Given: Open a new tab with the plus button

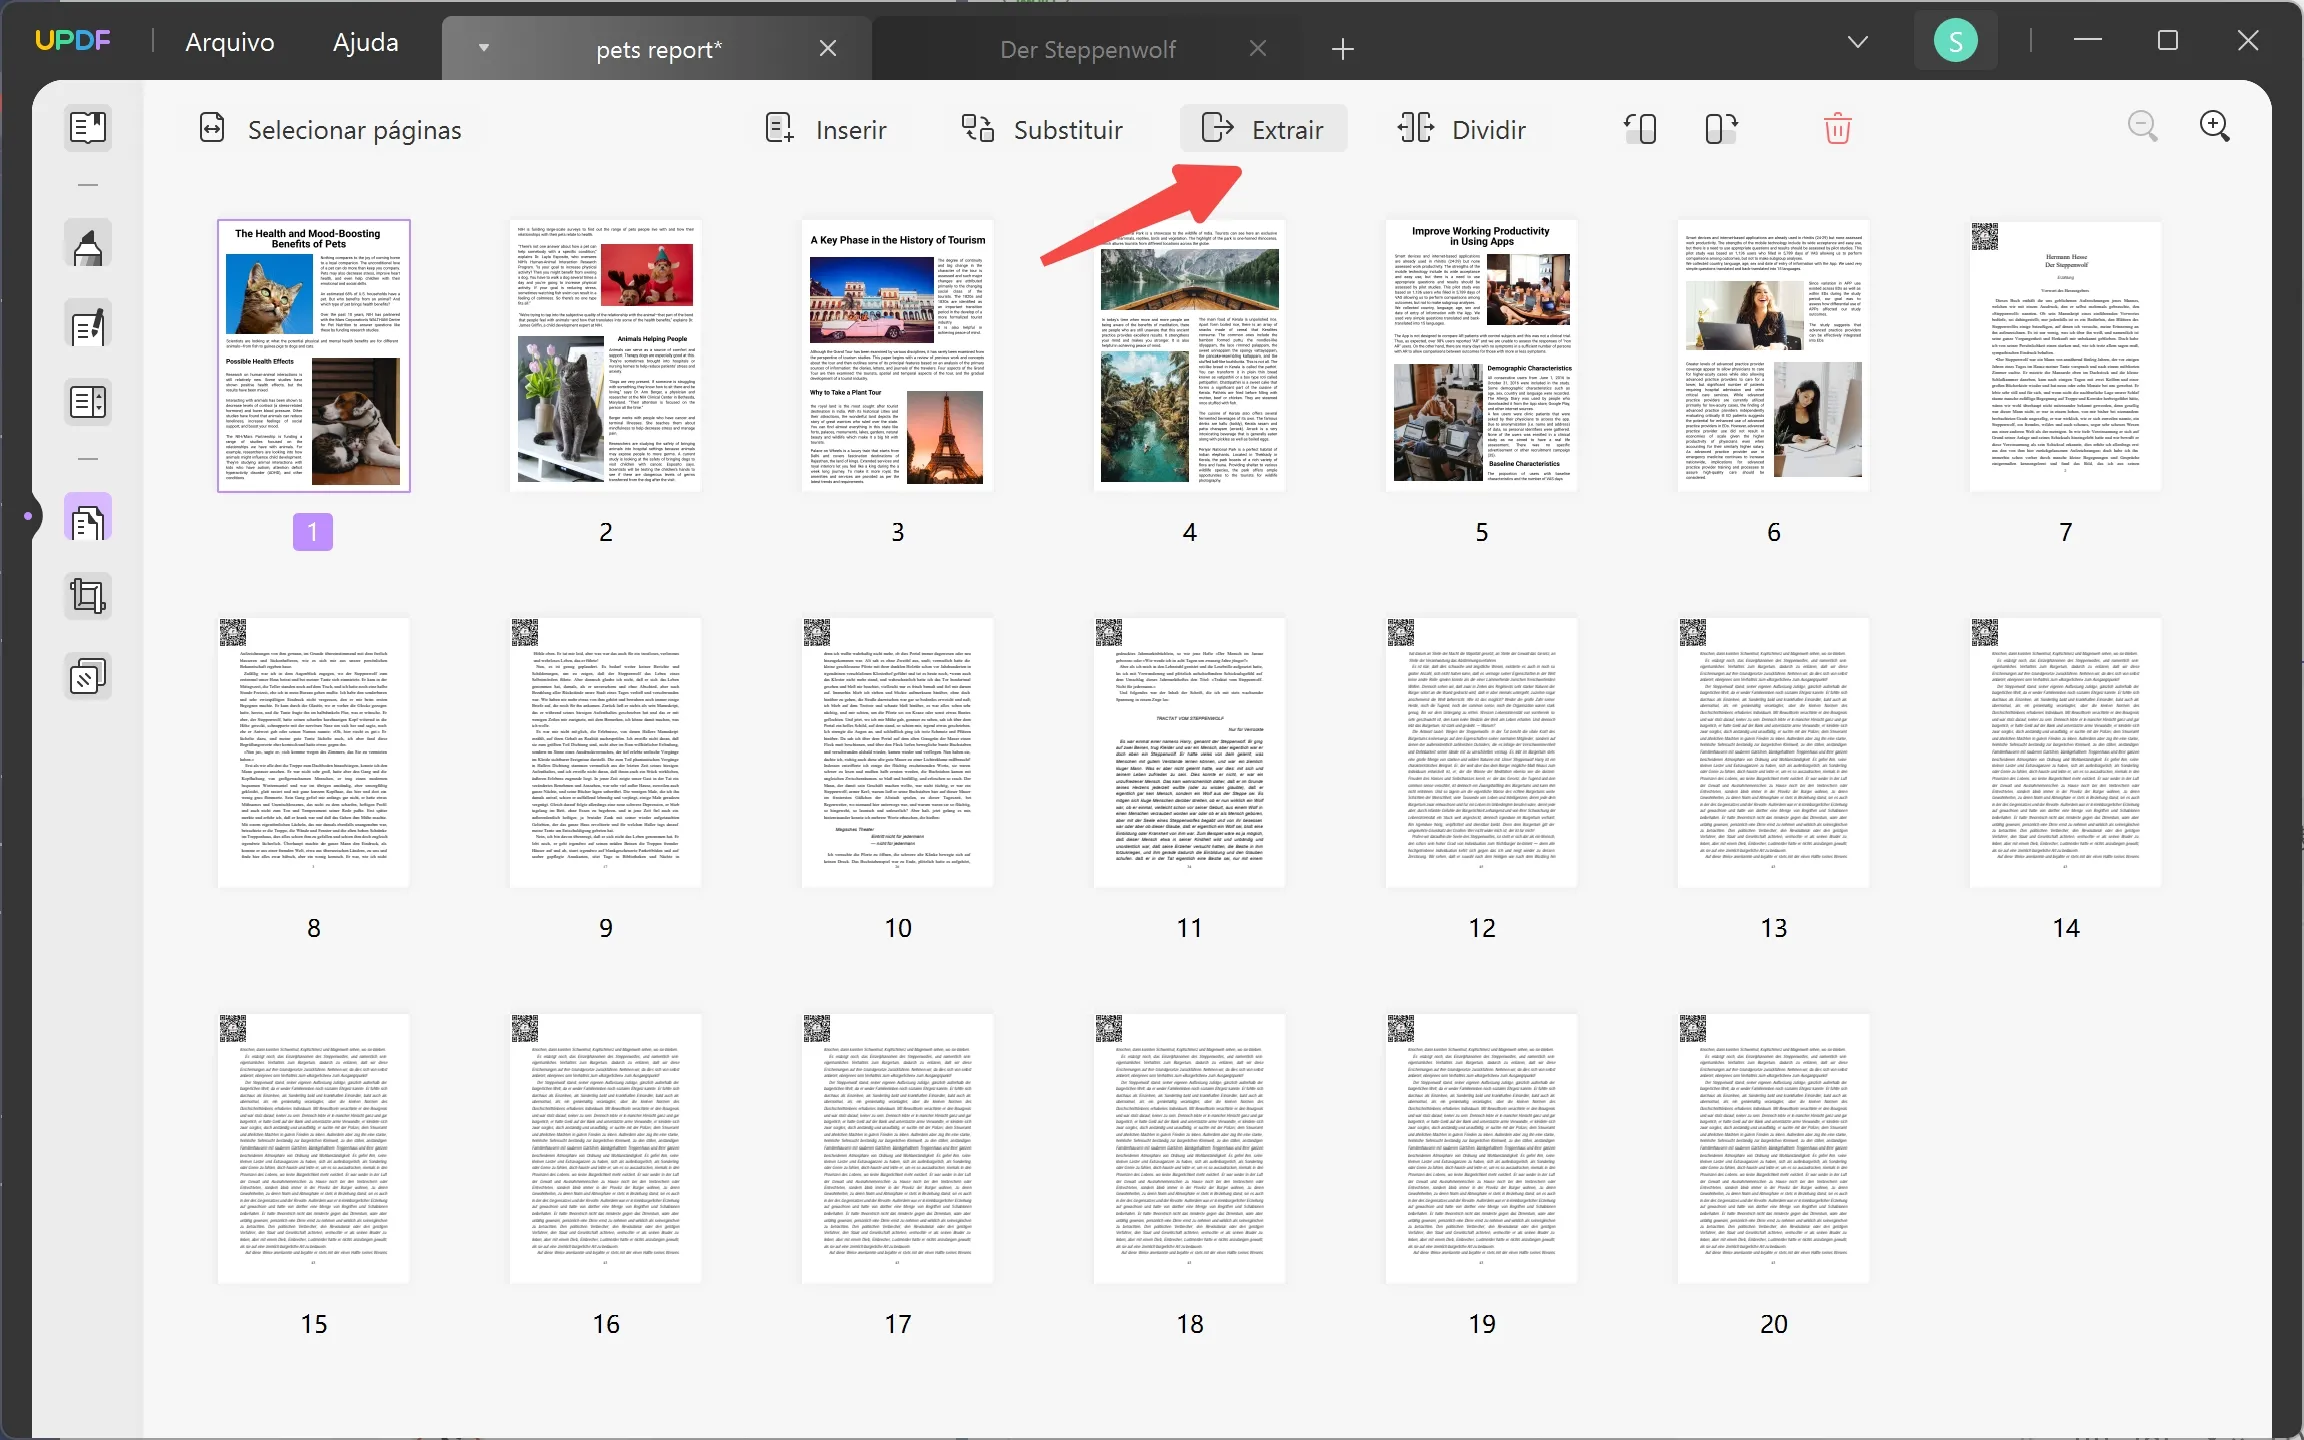Looking at the screenshot, I should (x=1341, y=48).
